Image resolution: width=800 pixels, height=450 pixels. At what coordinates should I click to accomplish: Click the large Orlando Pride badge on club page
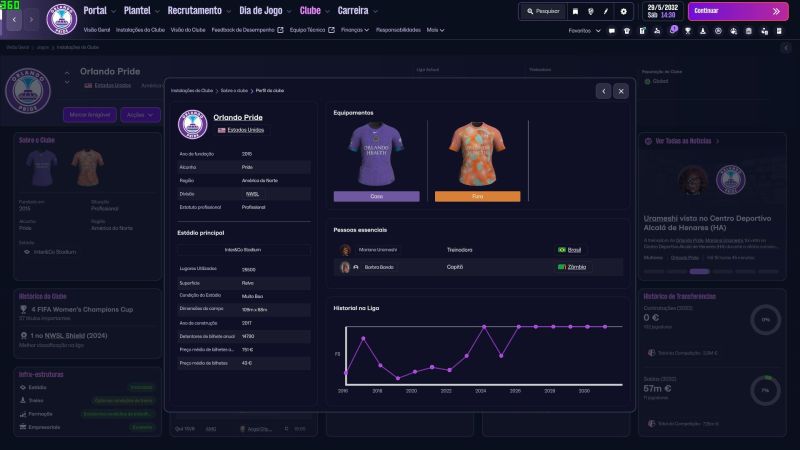tap(28, 91)
